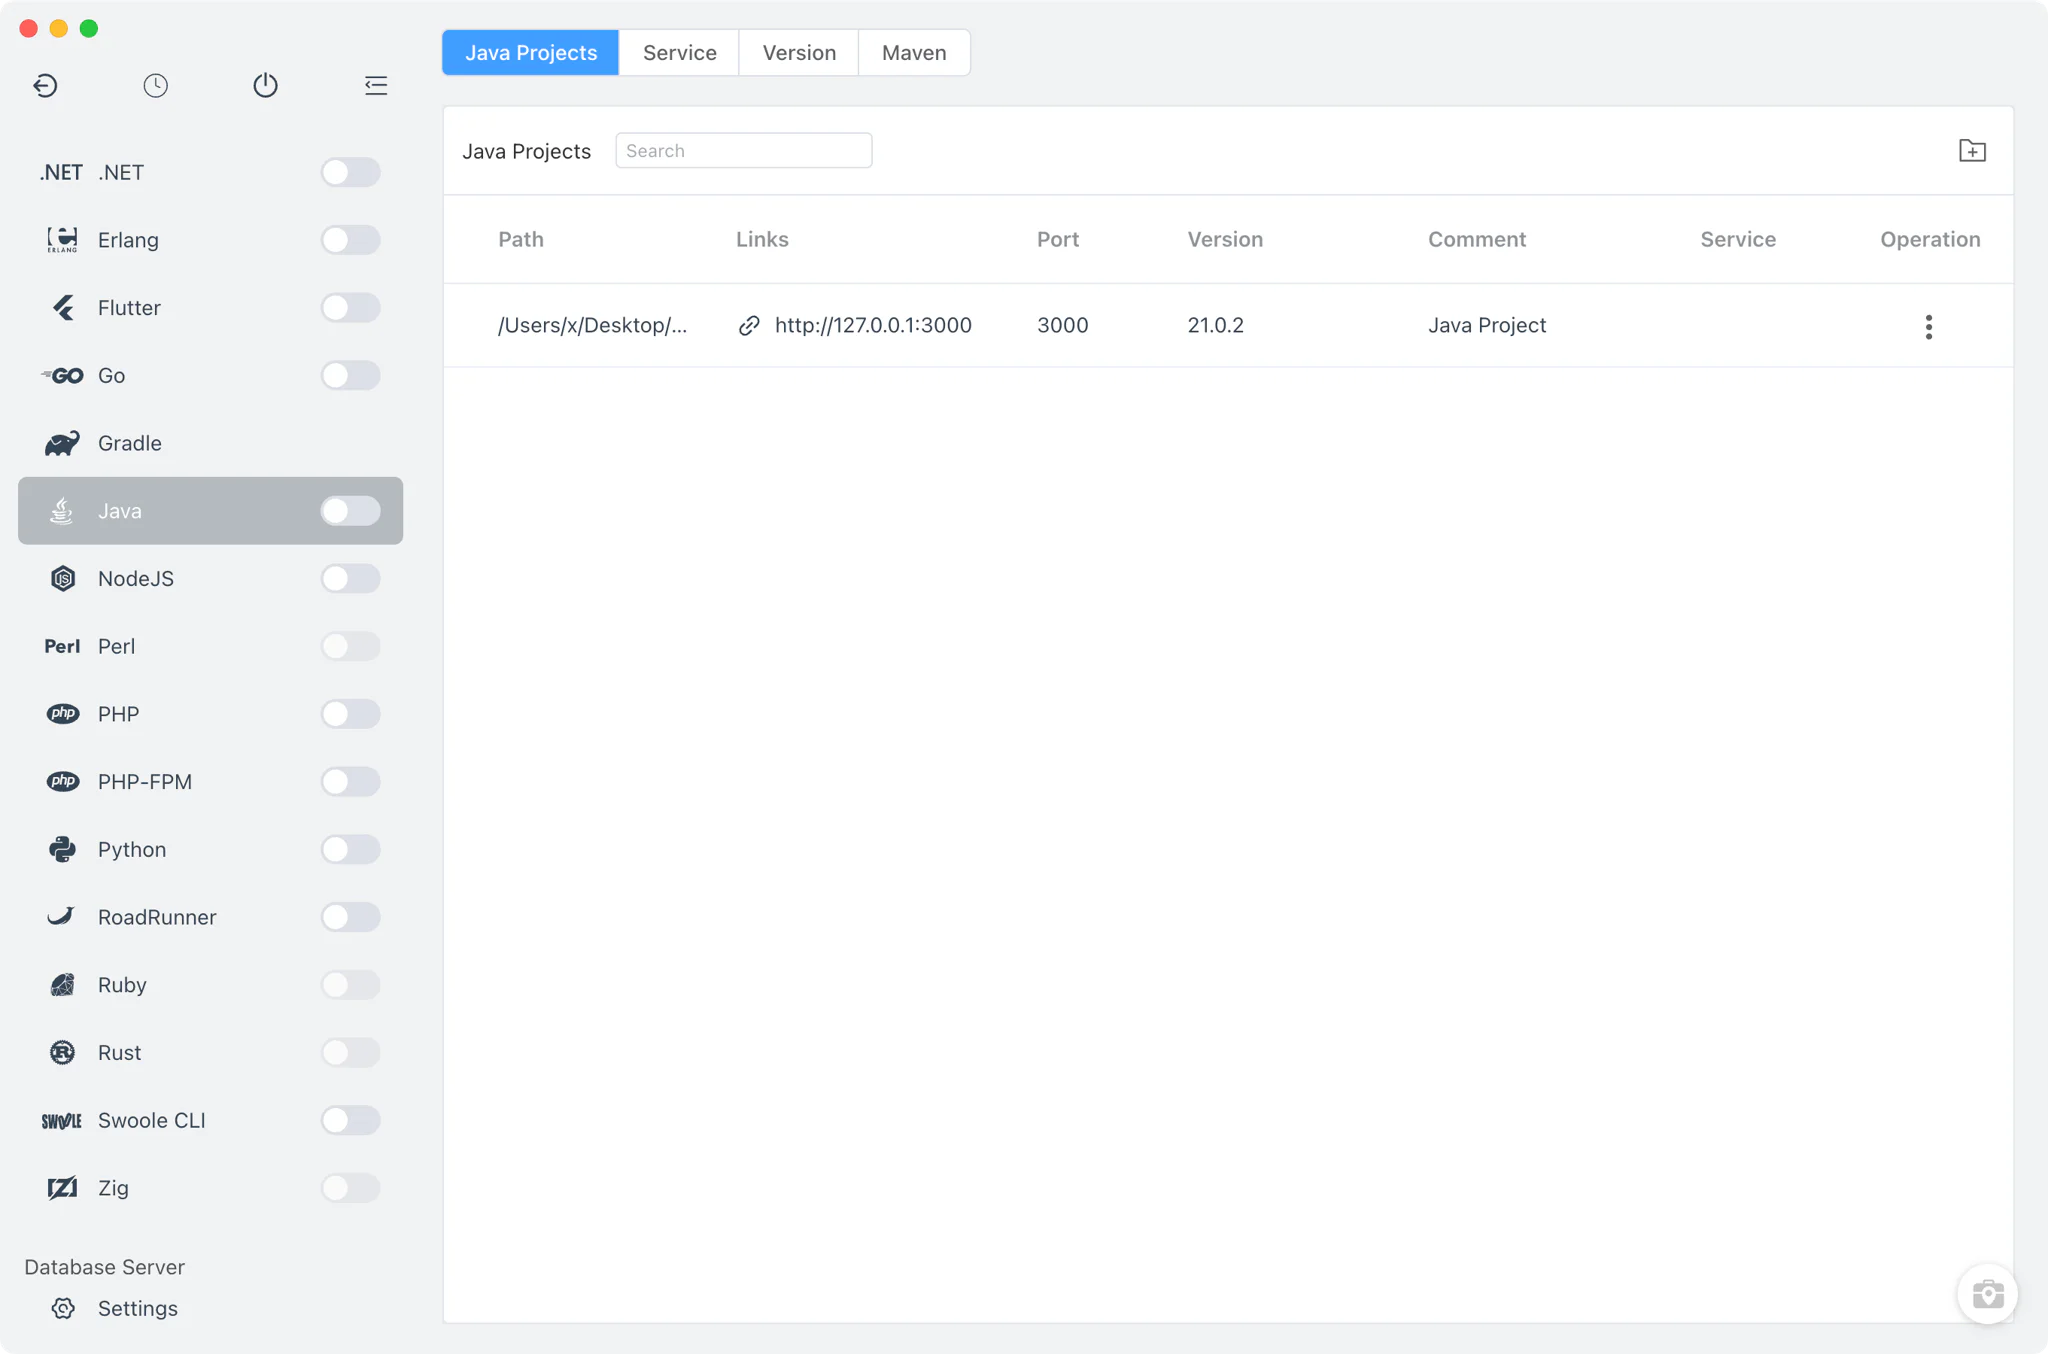Turn on the PHP switch

click(350, 714)
